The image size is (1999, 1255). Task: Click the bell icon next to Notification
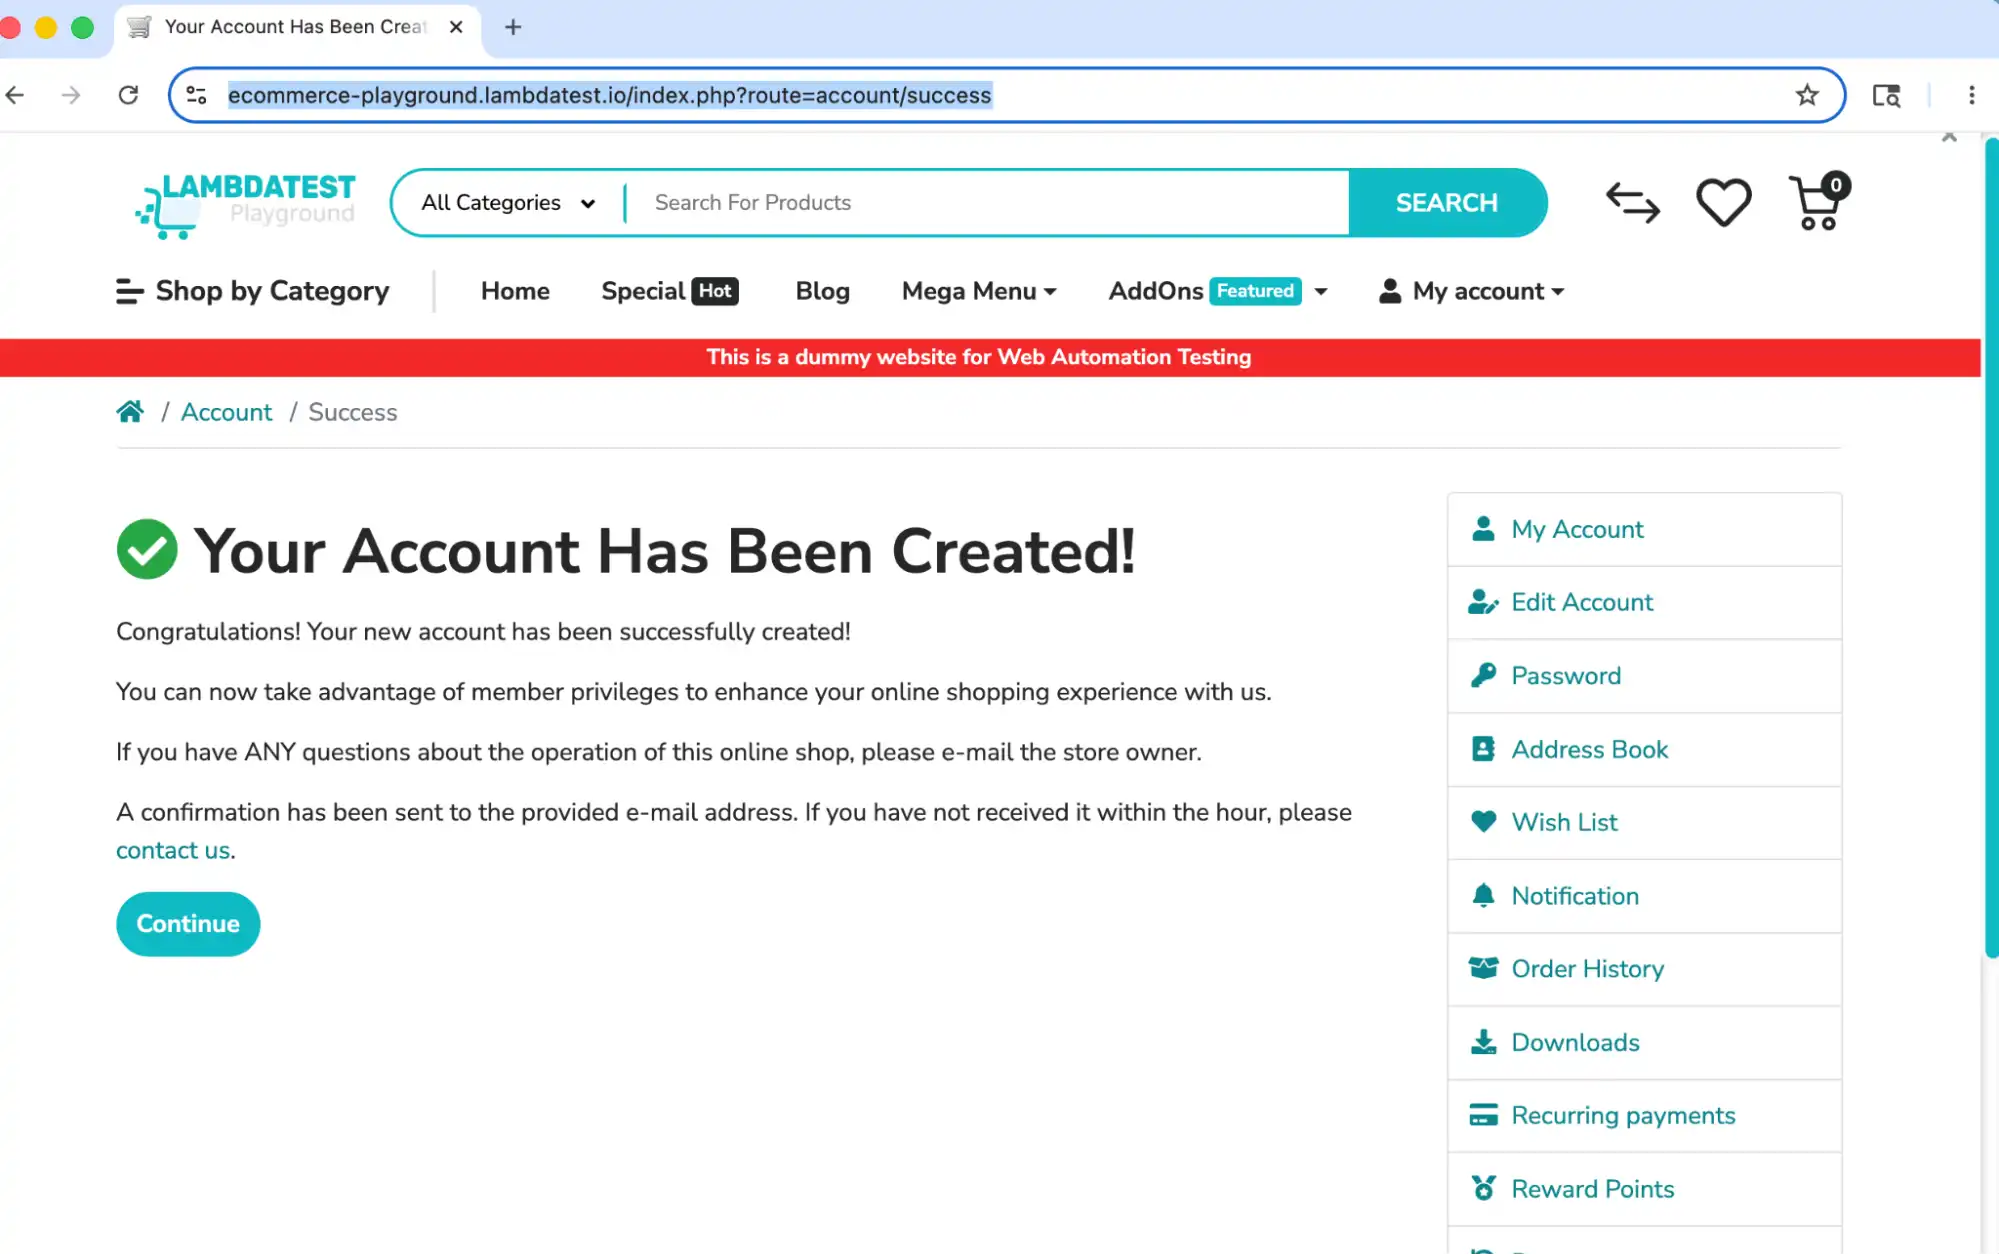tap(1483, 896)
